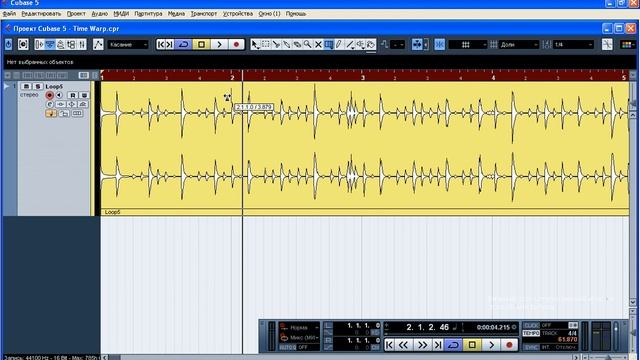
Task: Open the Транспорт menu
Action: (204, 13)
